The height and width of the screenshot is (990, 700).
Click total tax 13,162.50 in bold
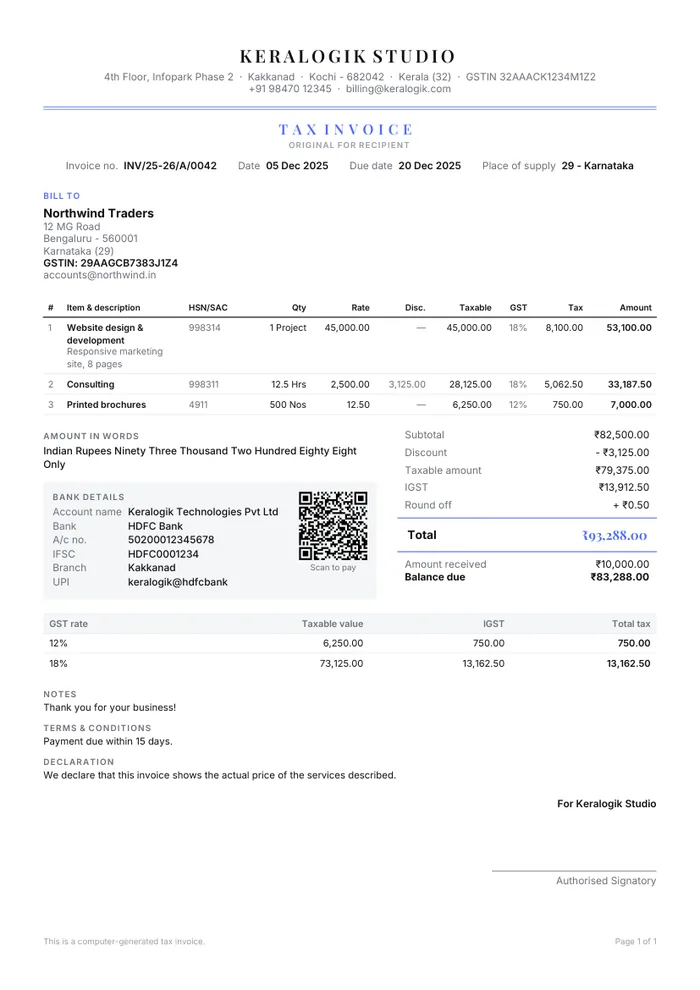tap(628, 664)
